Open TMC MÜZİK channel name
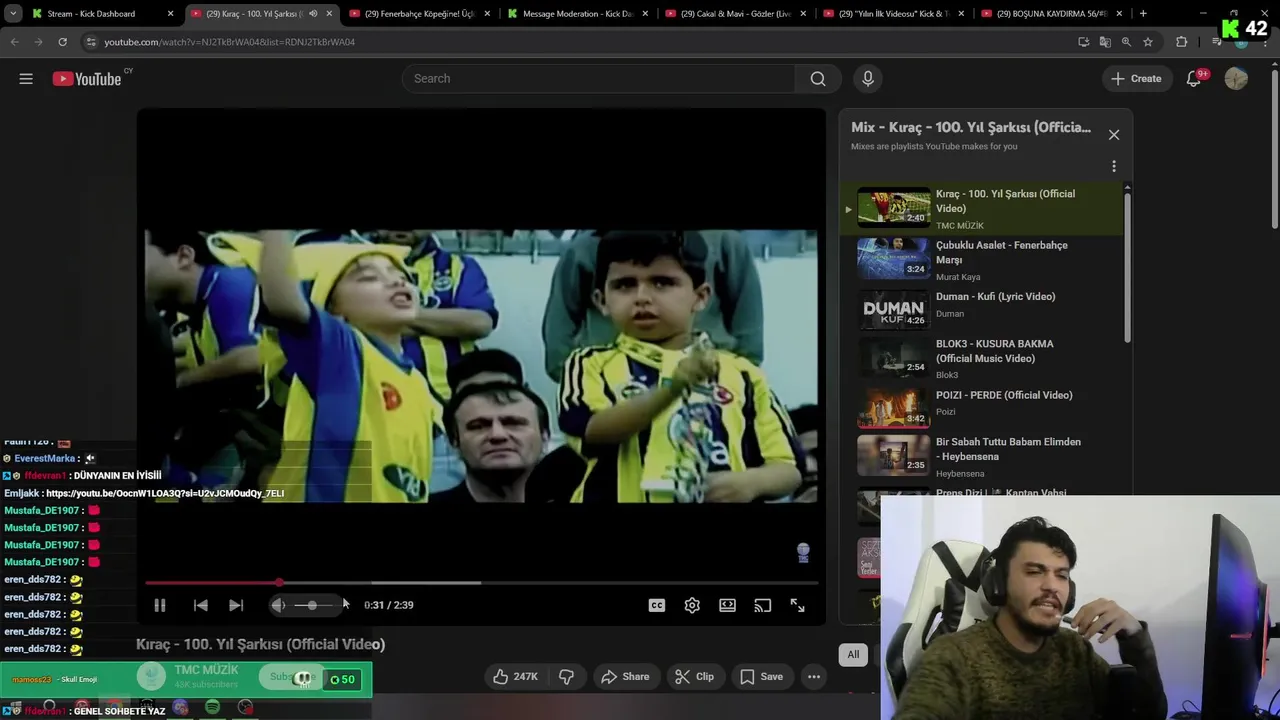This screenshot has height=720, width=1280. (206, 670)
